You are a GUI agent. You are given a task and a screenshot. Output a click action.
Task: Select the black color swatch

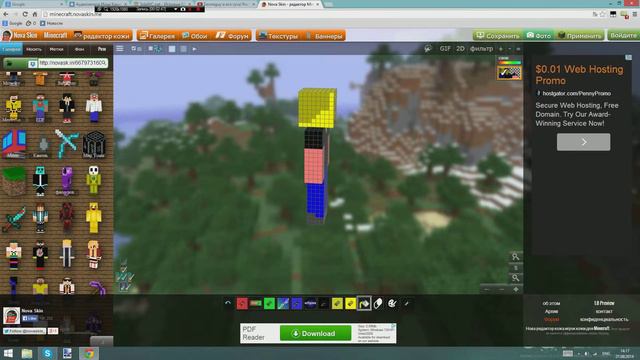324,304
